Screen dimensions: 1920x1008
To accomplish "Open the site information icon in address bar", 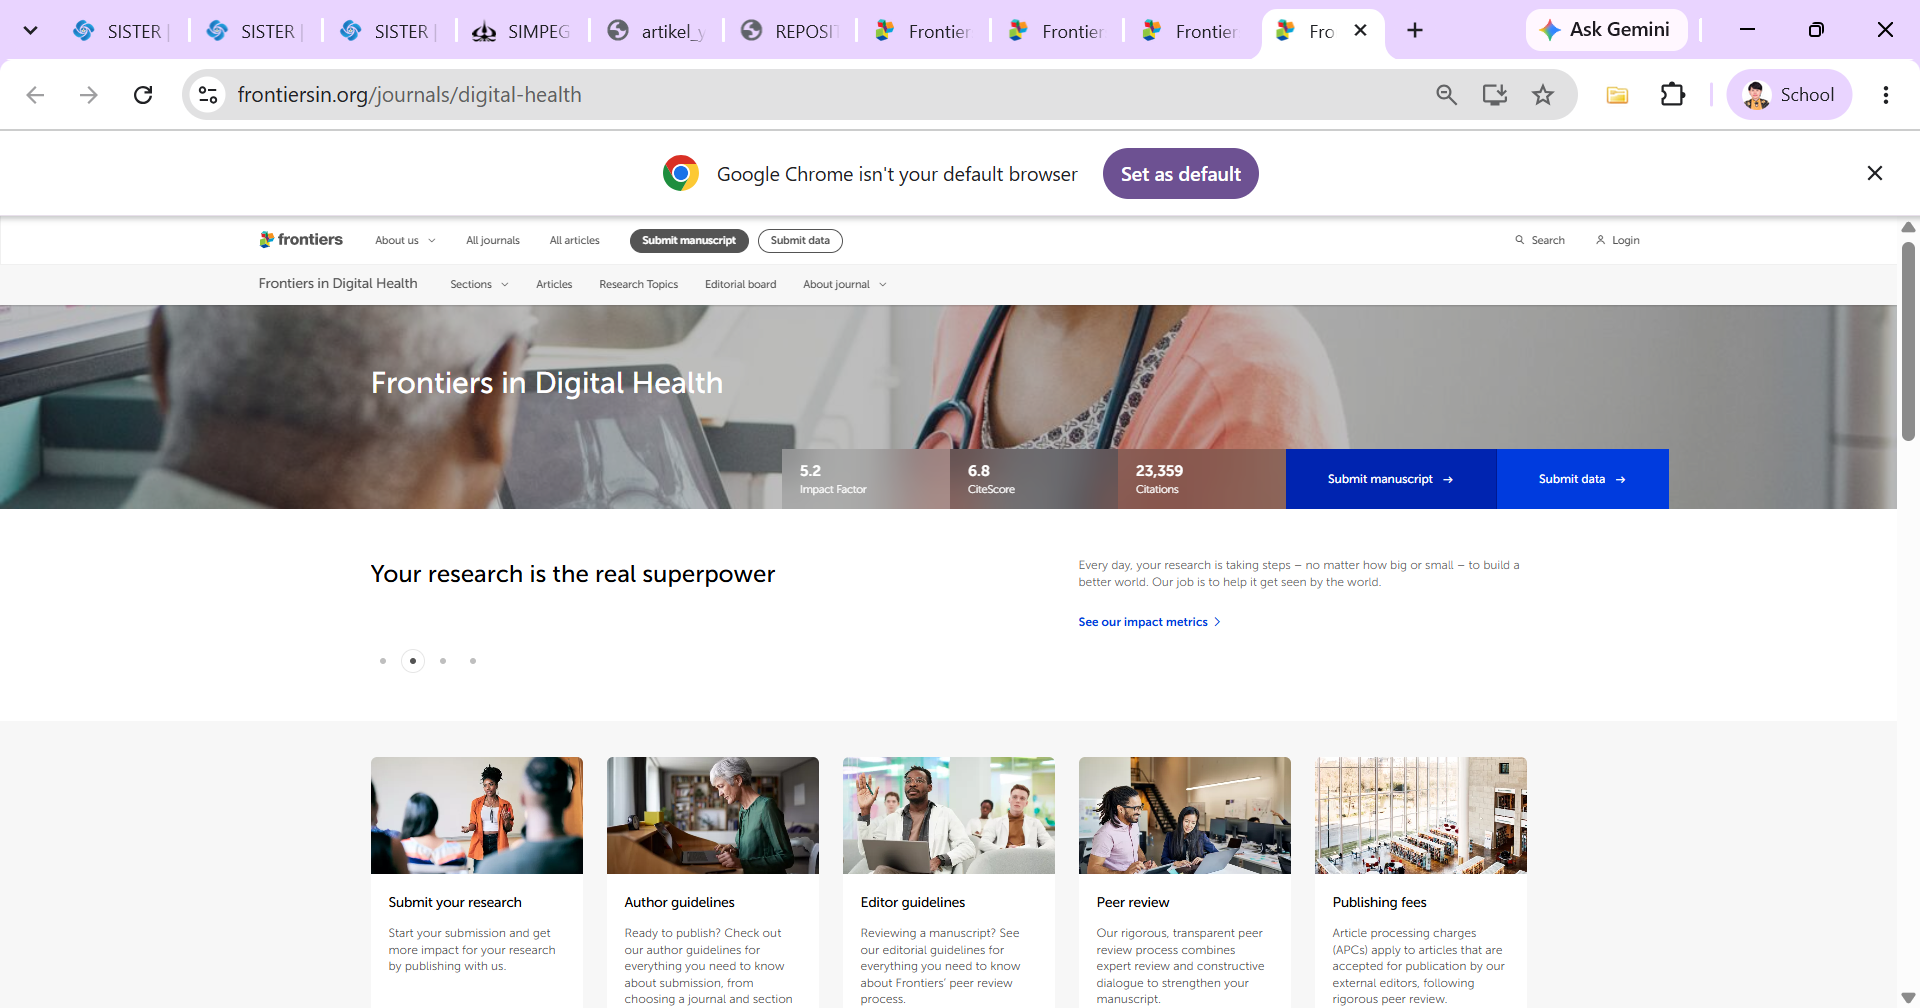I will click(208, 95).
